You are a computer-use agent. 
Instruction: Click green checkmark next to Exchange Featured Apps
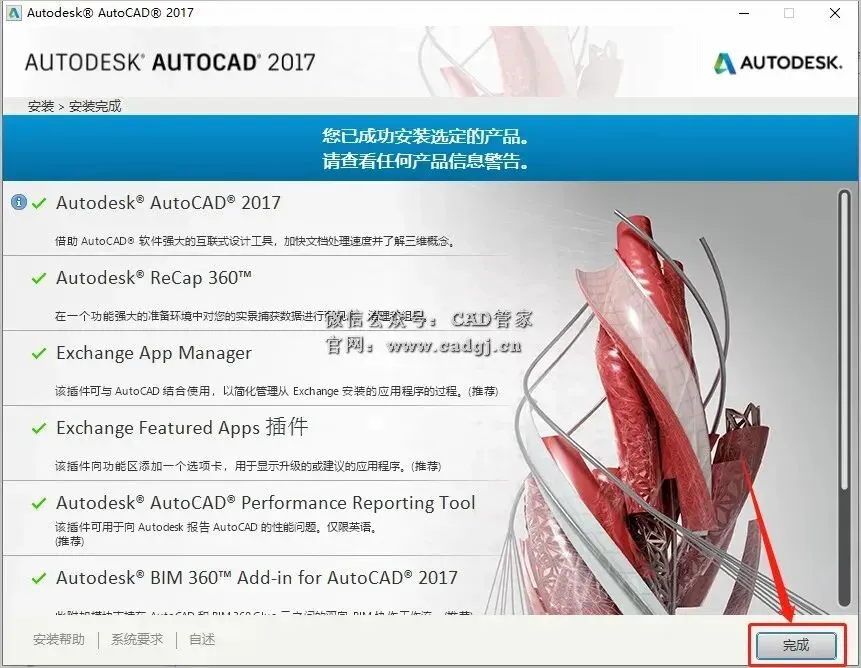39,428
